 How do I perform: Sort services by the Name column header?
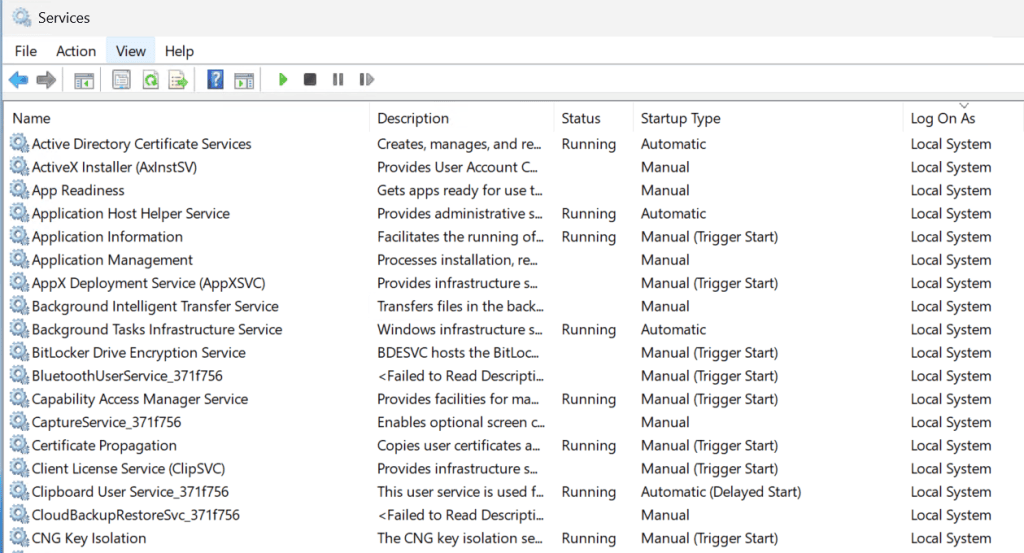(x=31, y=118)
